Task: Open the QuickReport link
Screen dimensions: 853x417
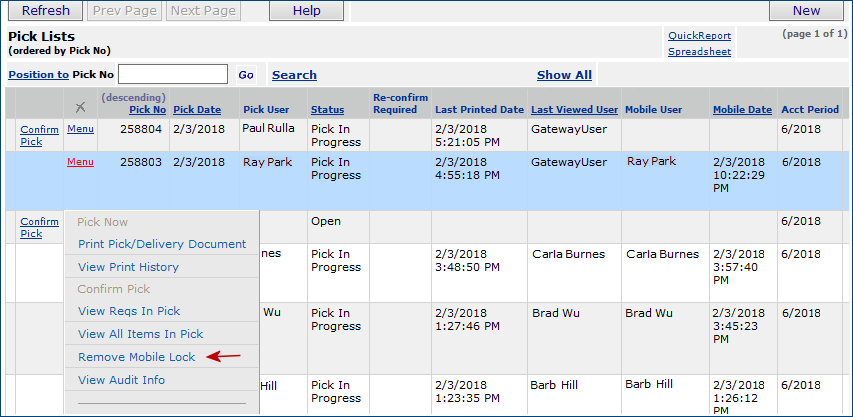Action: (x=699, y=36)
